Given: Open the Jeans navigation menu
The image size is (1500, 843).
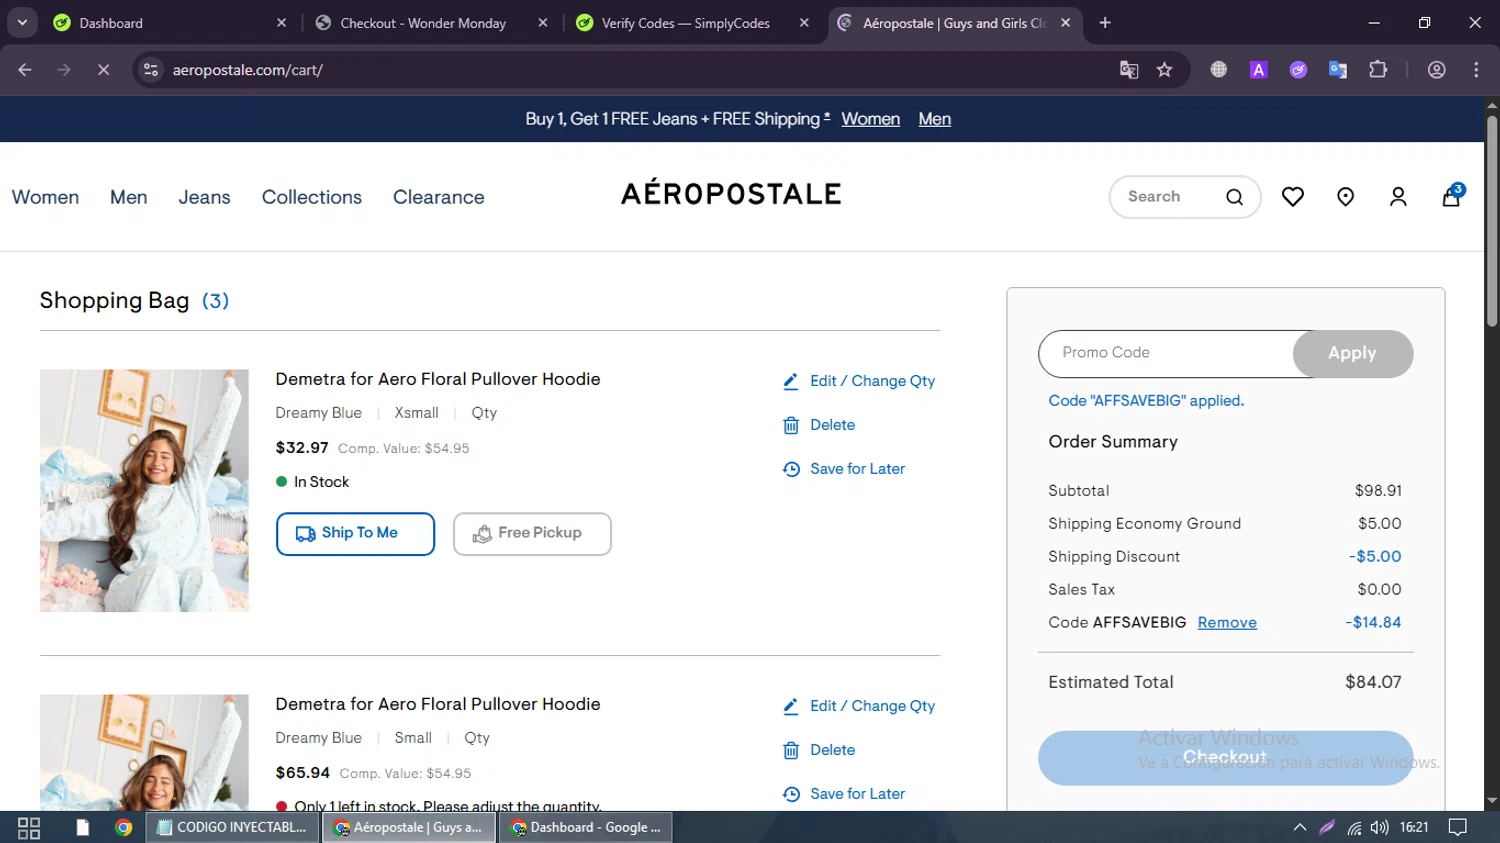Looking at the screenshot, I should [204, 197].
